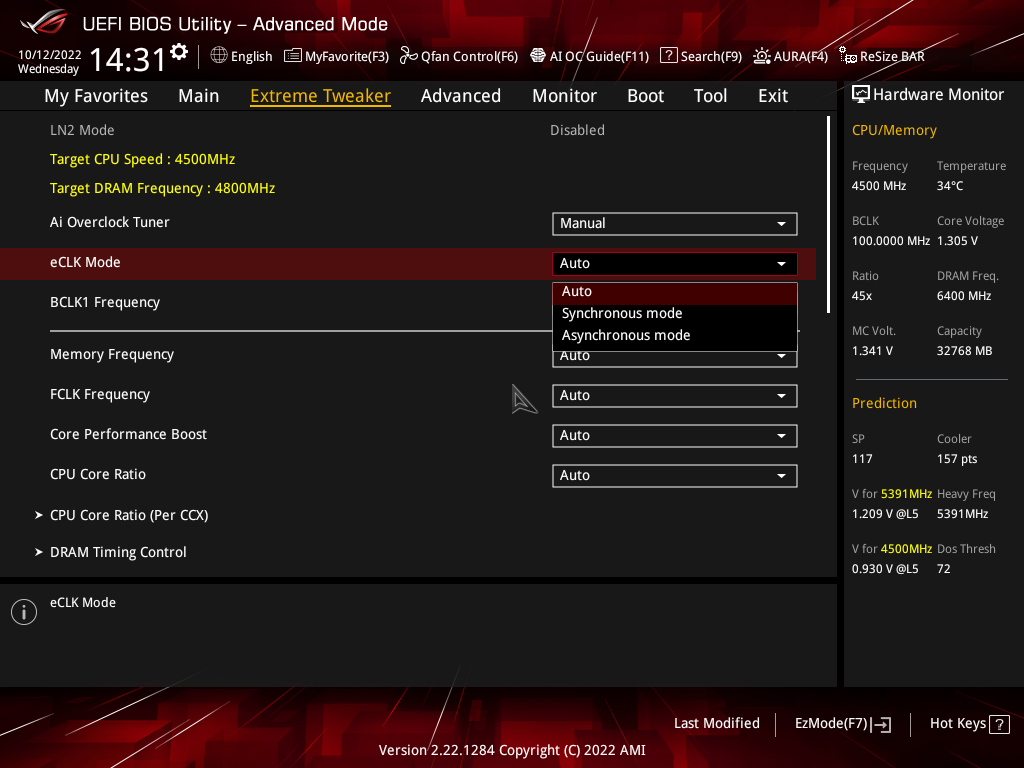Choose Asynchronous mode option
The image size is (1024, 768).
[675, 336]
